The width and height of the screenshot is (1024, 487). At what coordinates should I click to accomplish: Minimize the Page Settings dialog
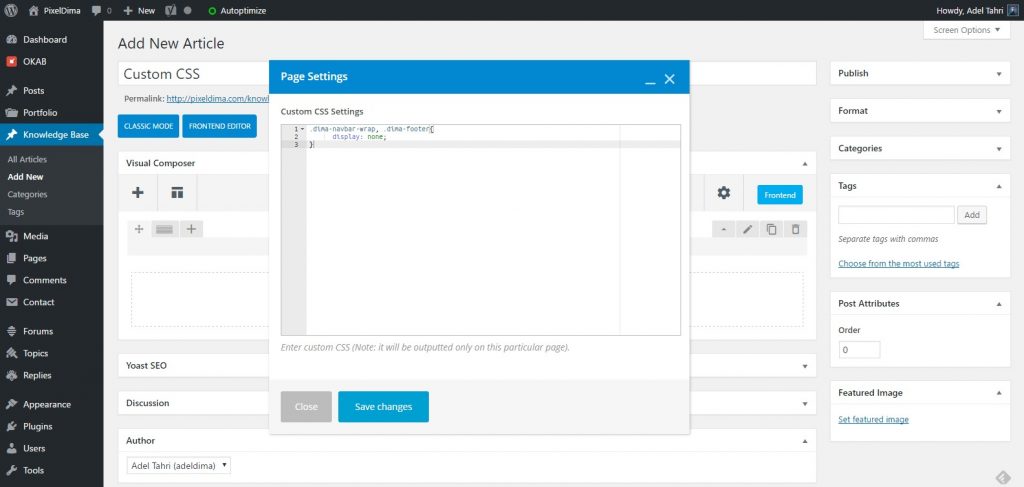pyautogui.click(x=650, y=80)
